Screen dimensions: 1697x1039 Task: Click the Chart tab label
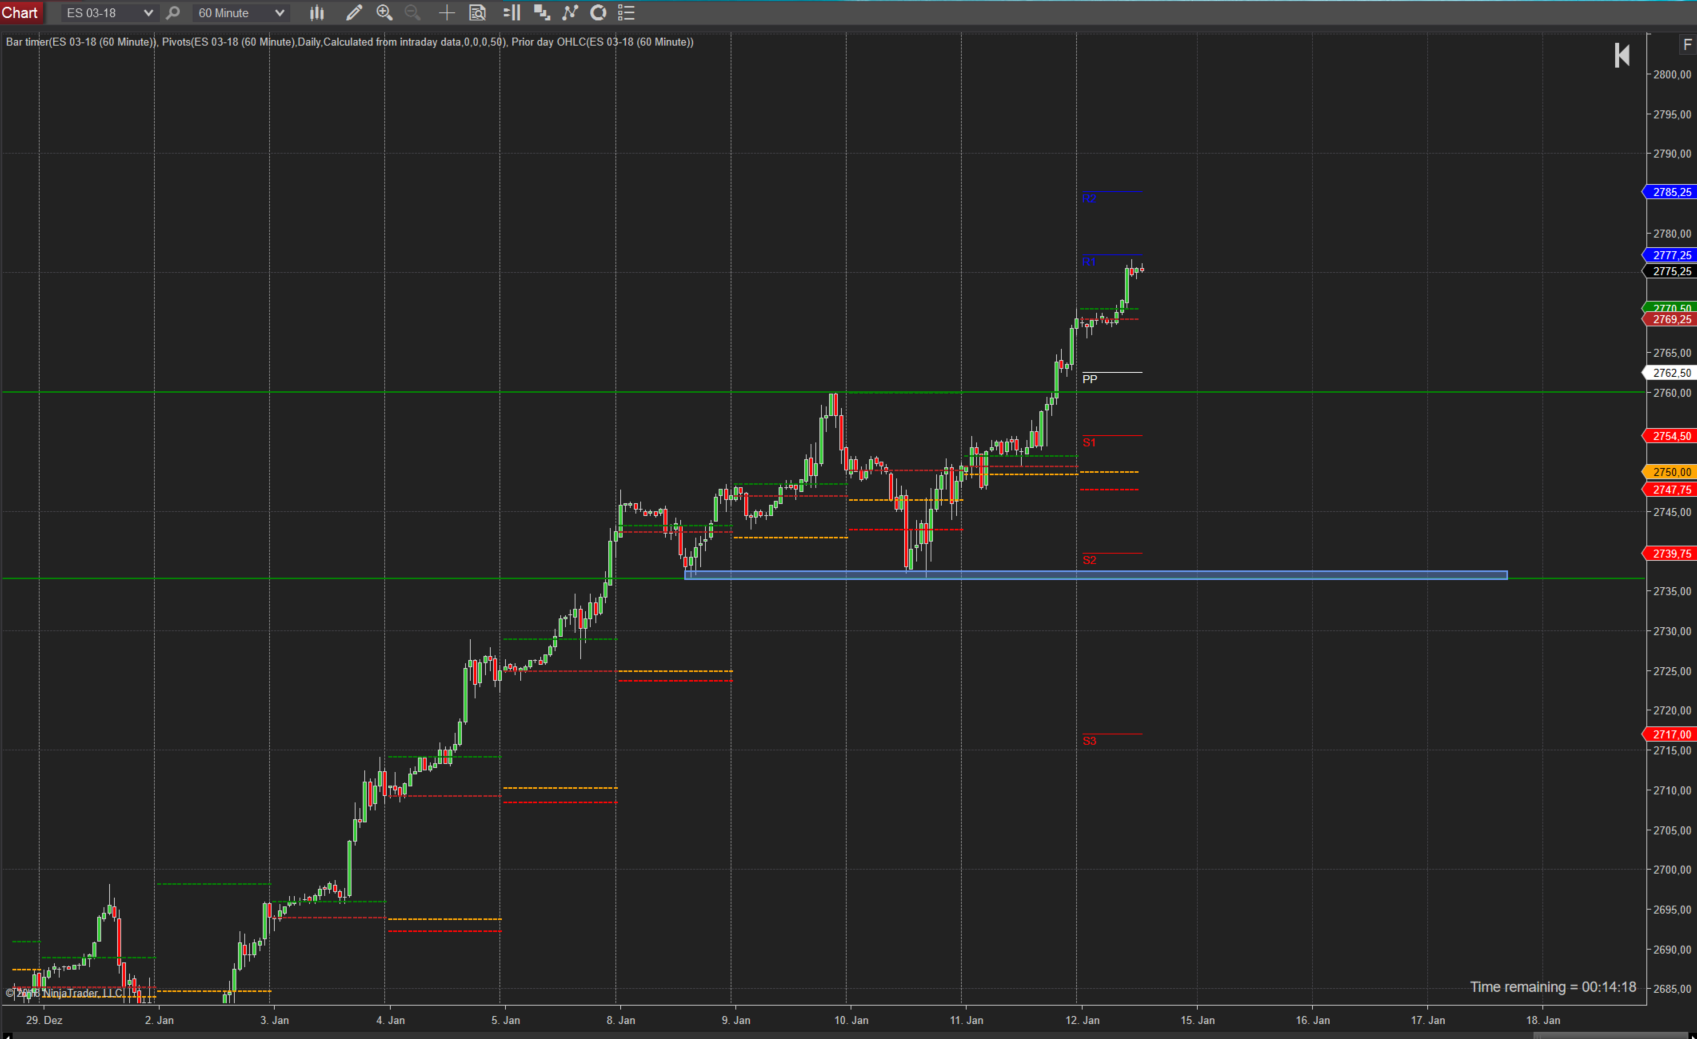click(20, 13)
